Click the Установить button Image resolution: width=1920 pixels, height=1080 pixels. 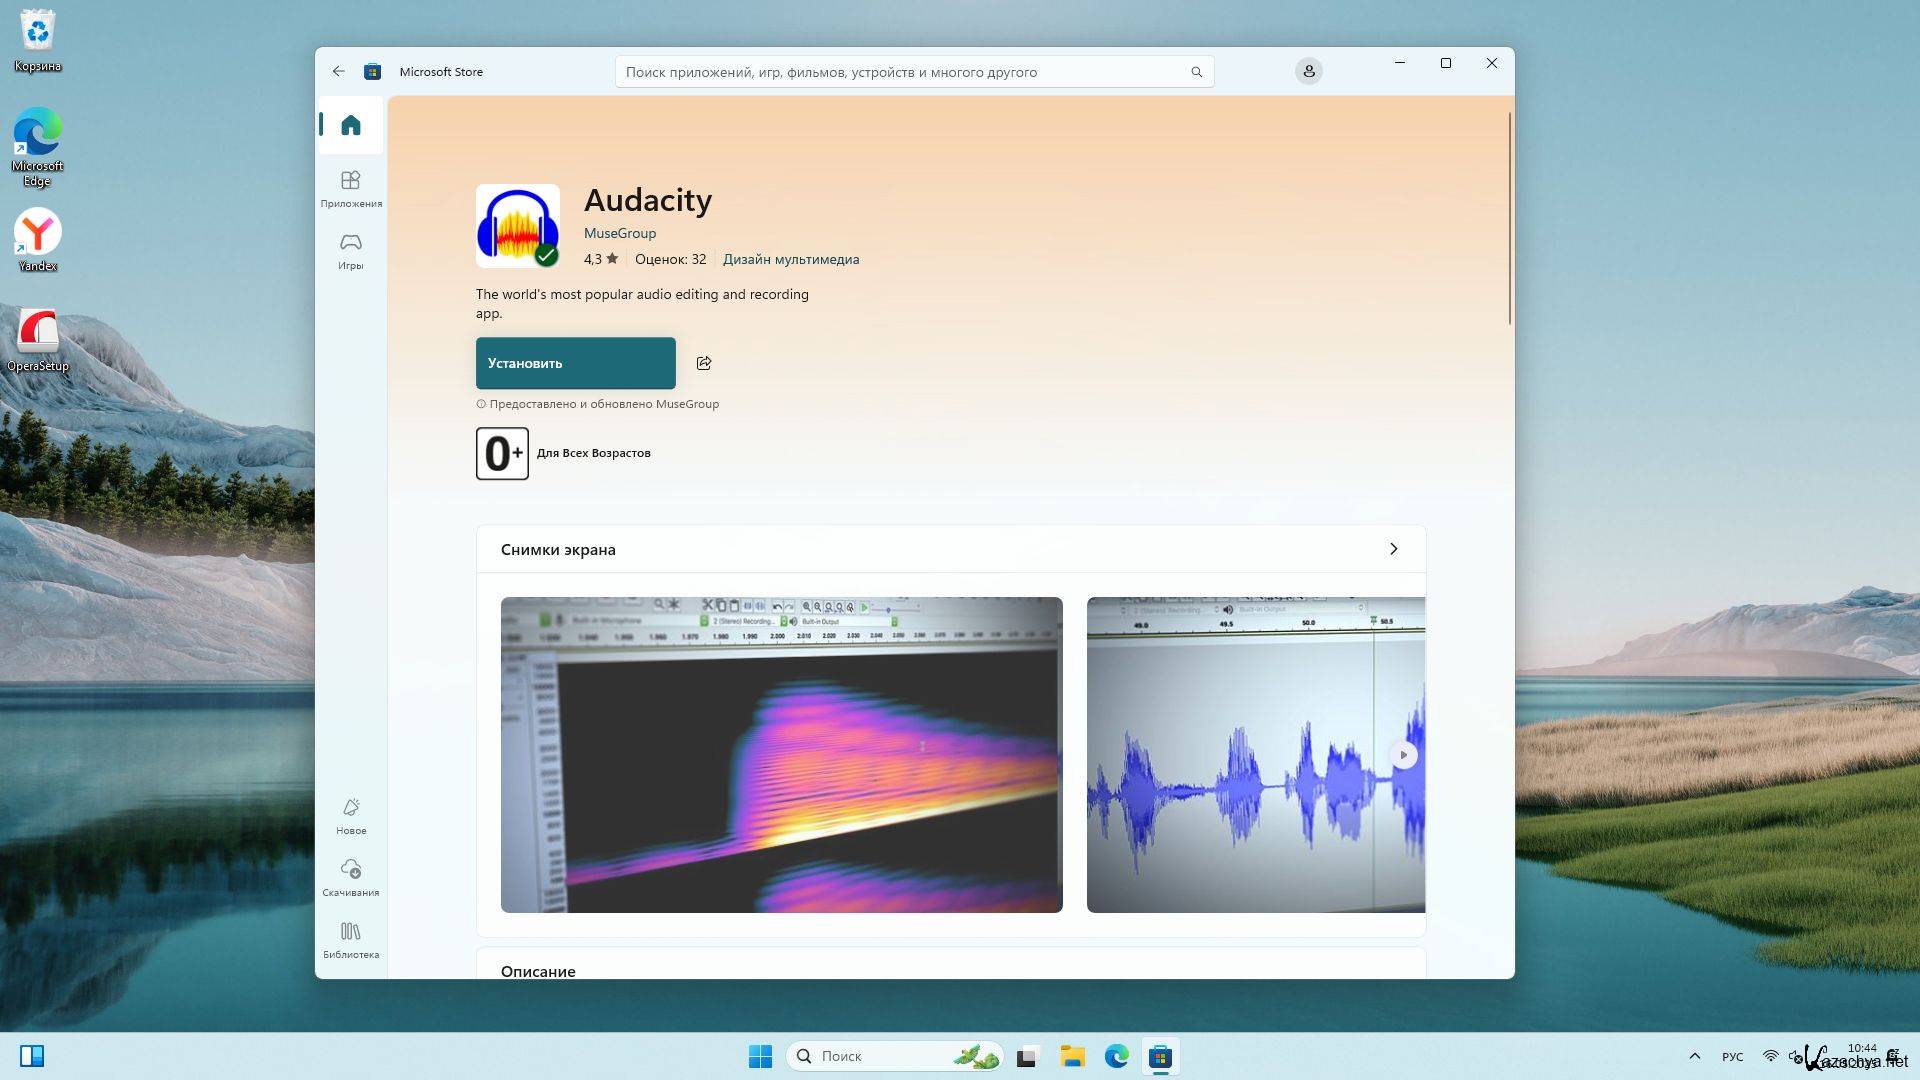575,363
